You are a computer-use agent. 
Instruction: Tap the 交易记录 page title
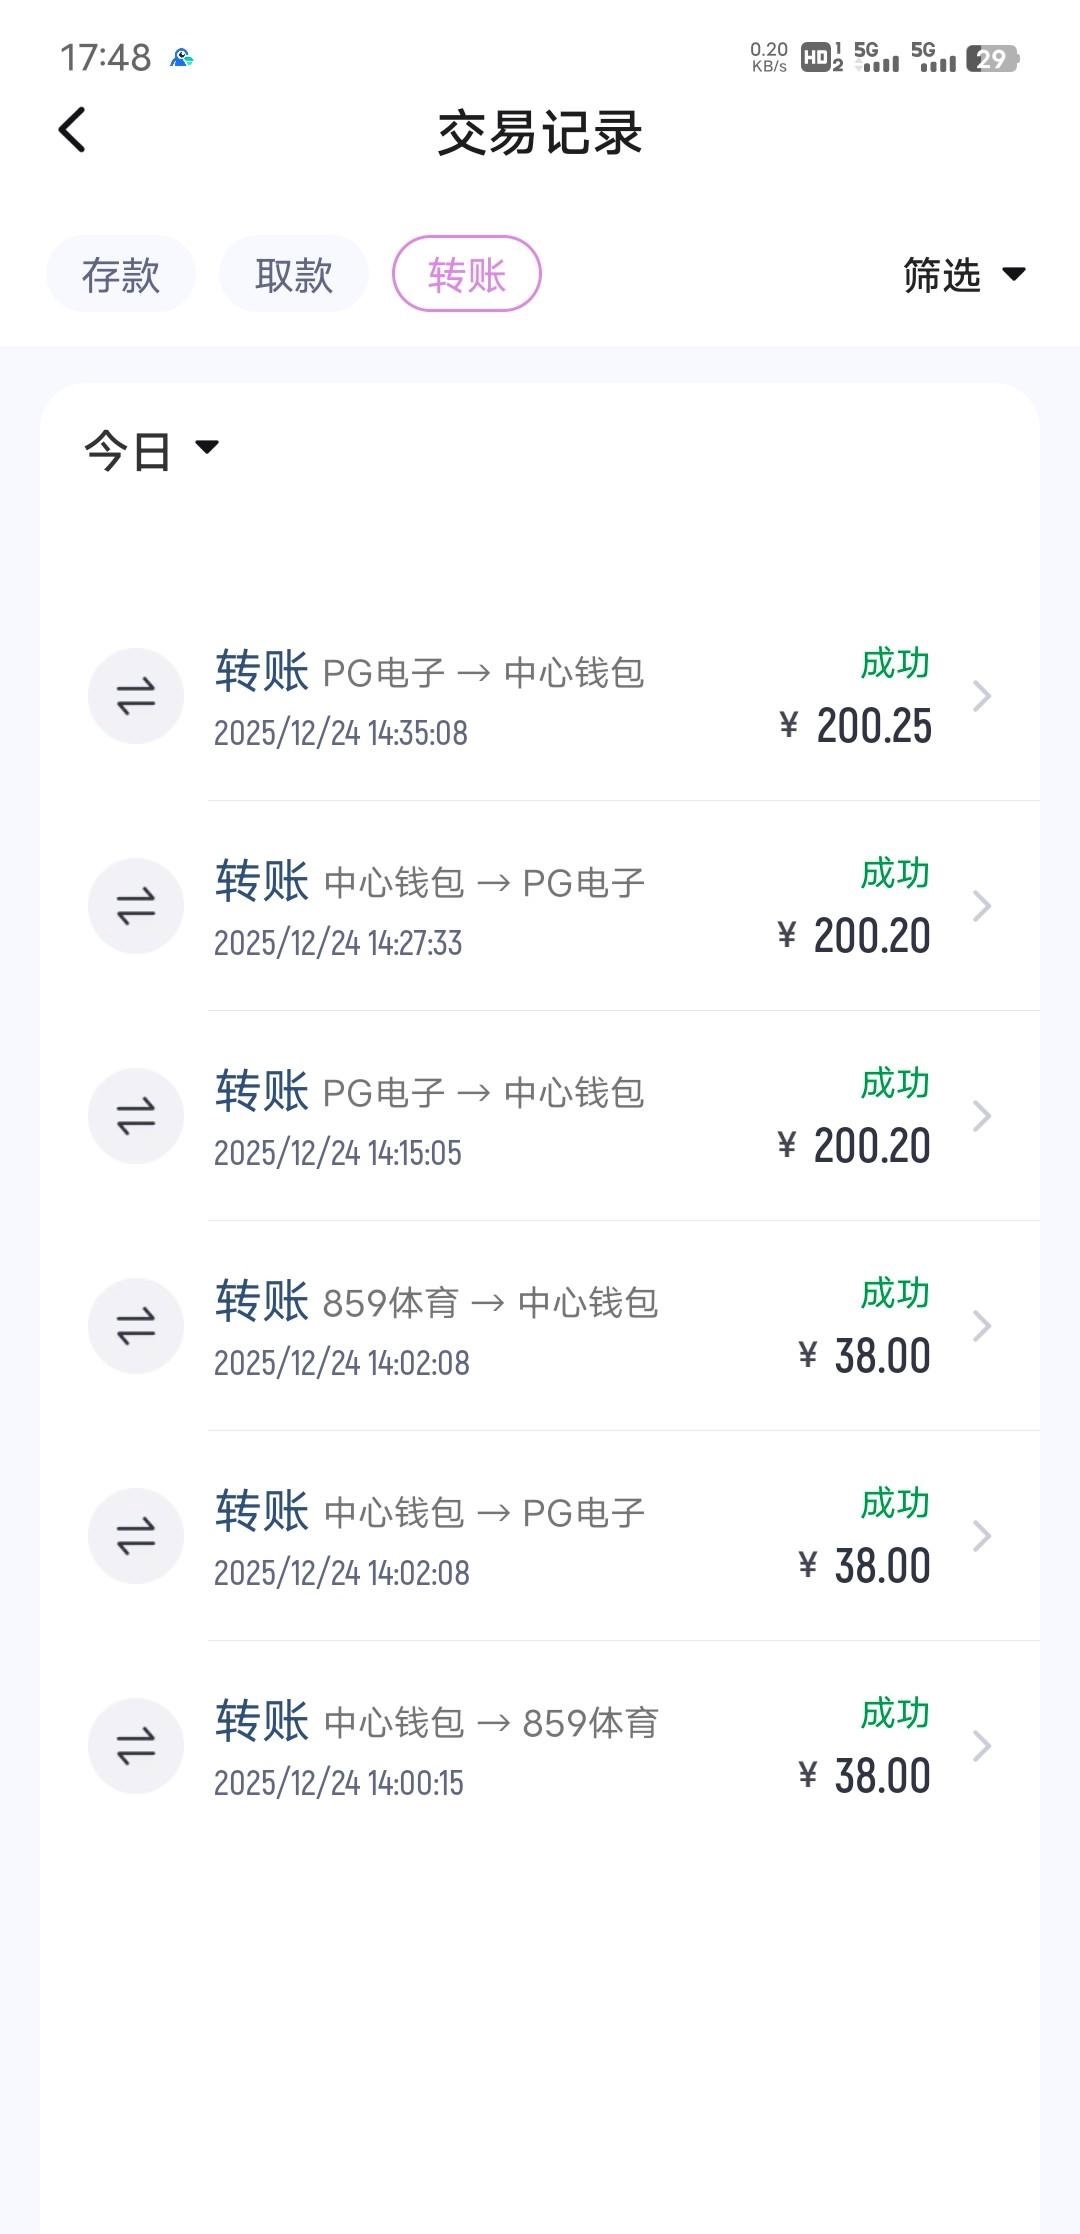click(x=540, y=133)
